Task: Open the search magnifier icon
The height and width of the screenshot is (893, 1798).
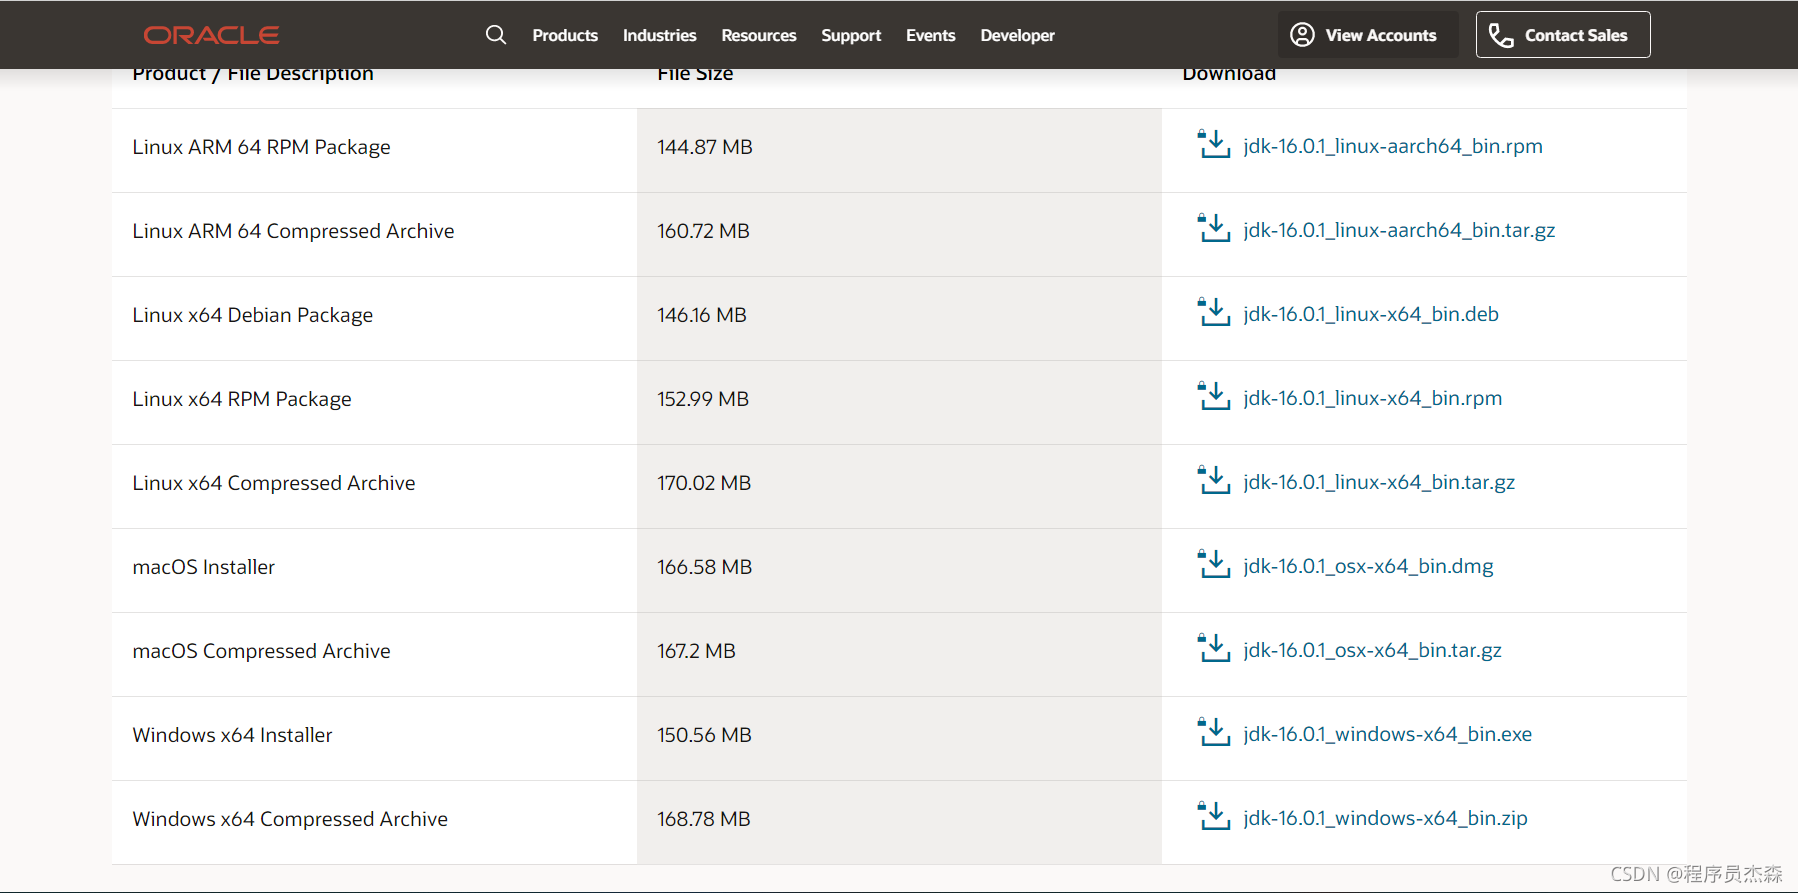Action: coord(496,35)
